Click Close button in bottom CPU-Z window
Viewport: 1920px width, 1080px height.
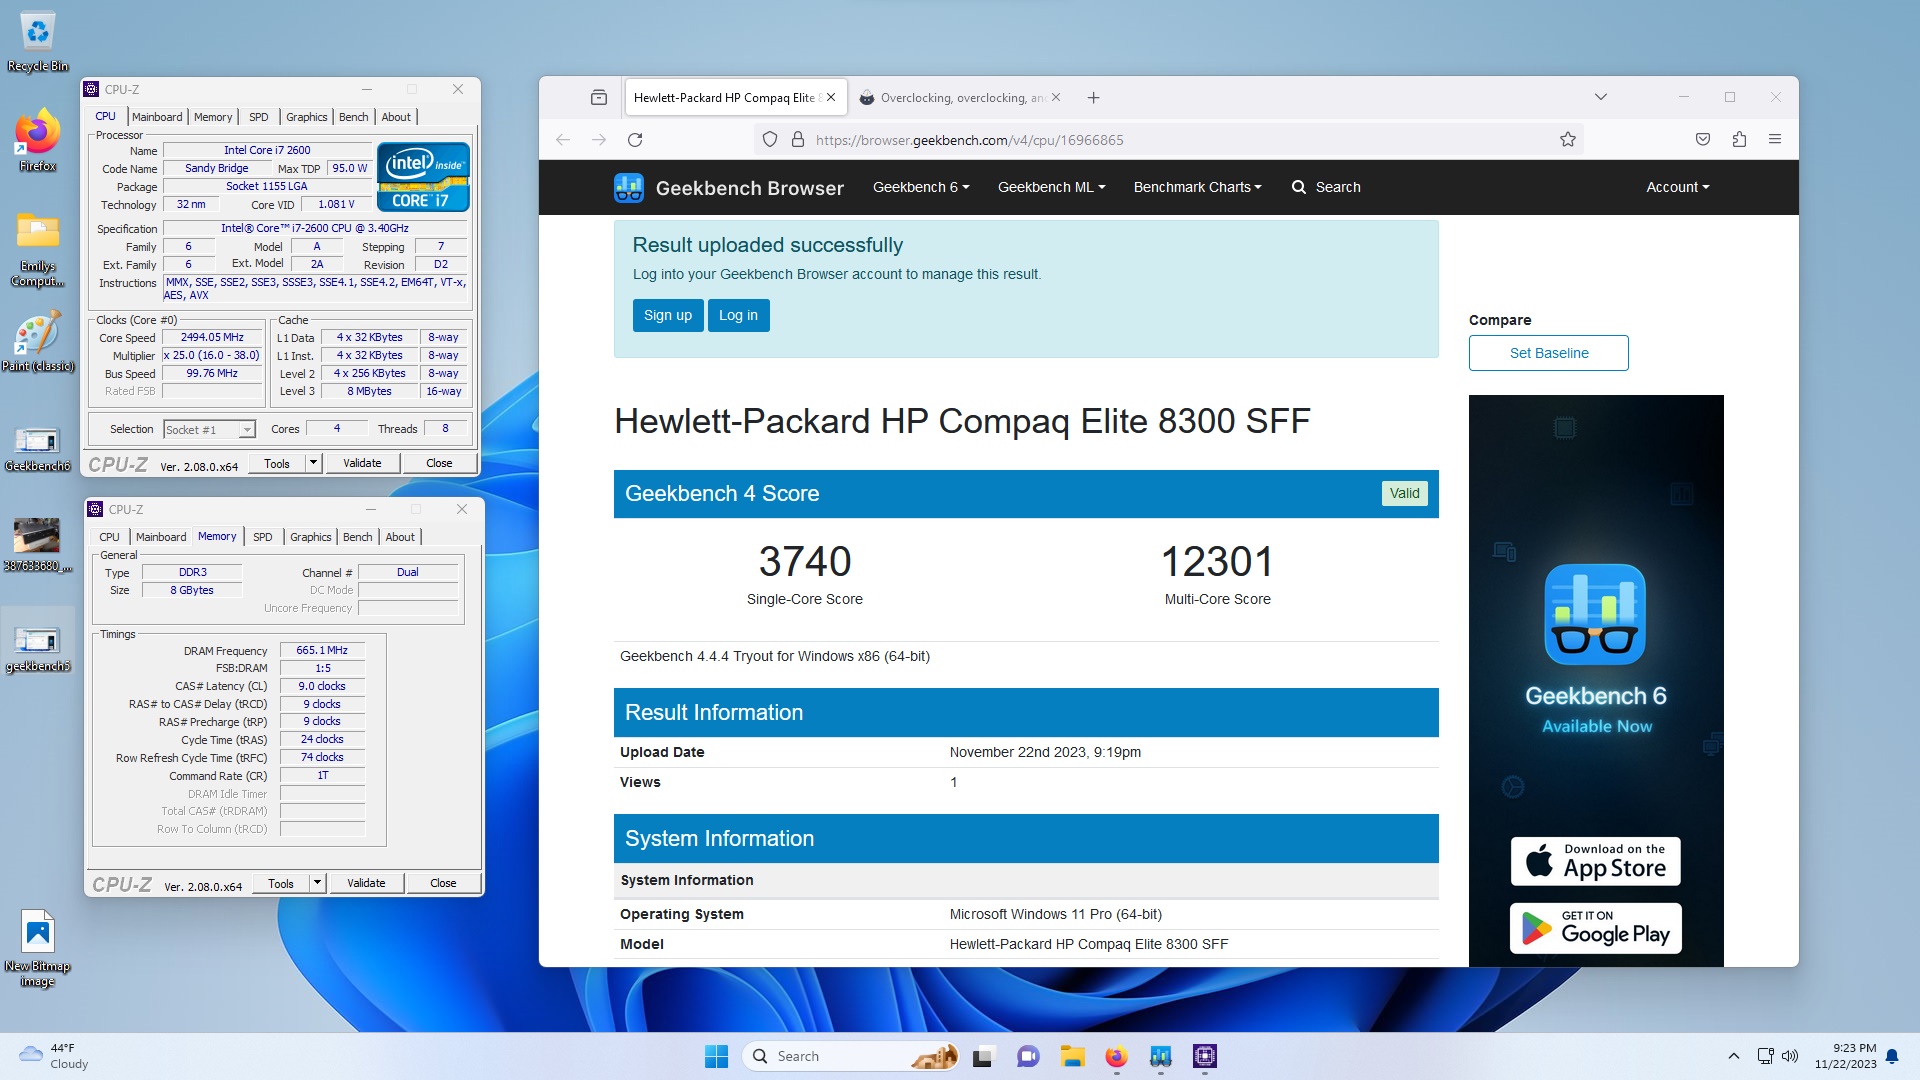[443, 883]
